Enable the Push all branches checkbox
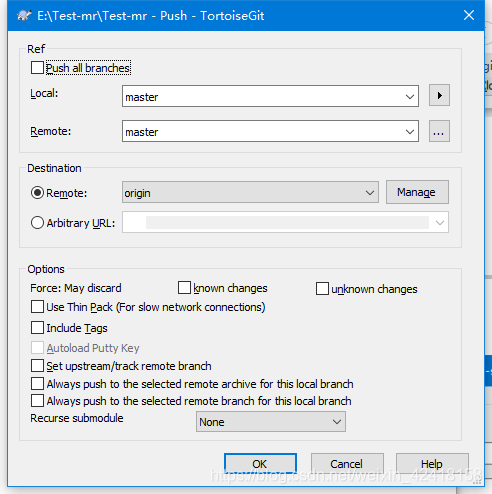492x494 pixels. tap(37, 68)
